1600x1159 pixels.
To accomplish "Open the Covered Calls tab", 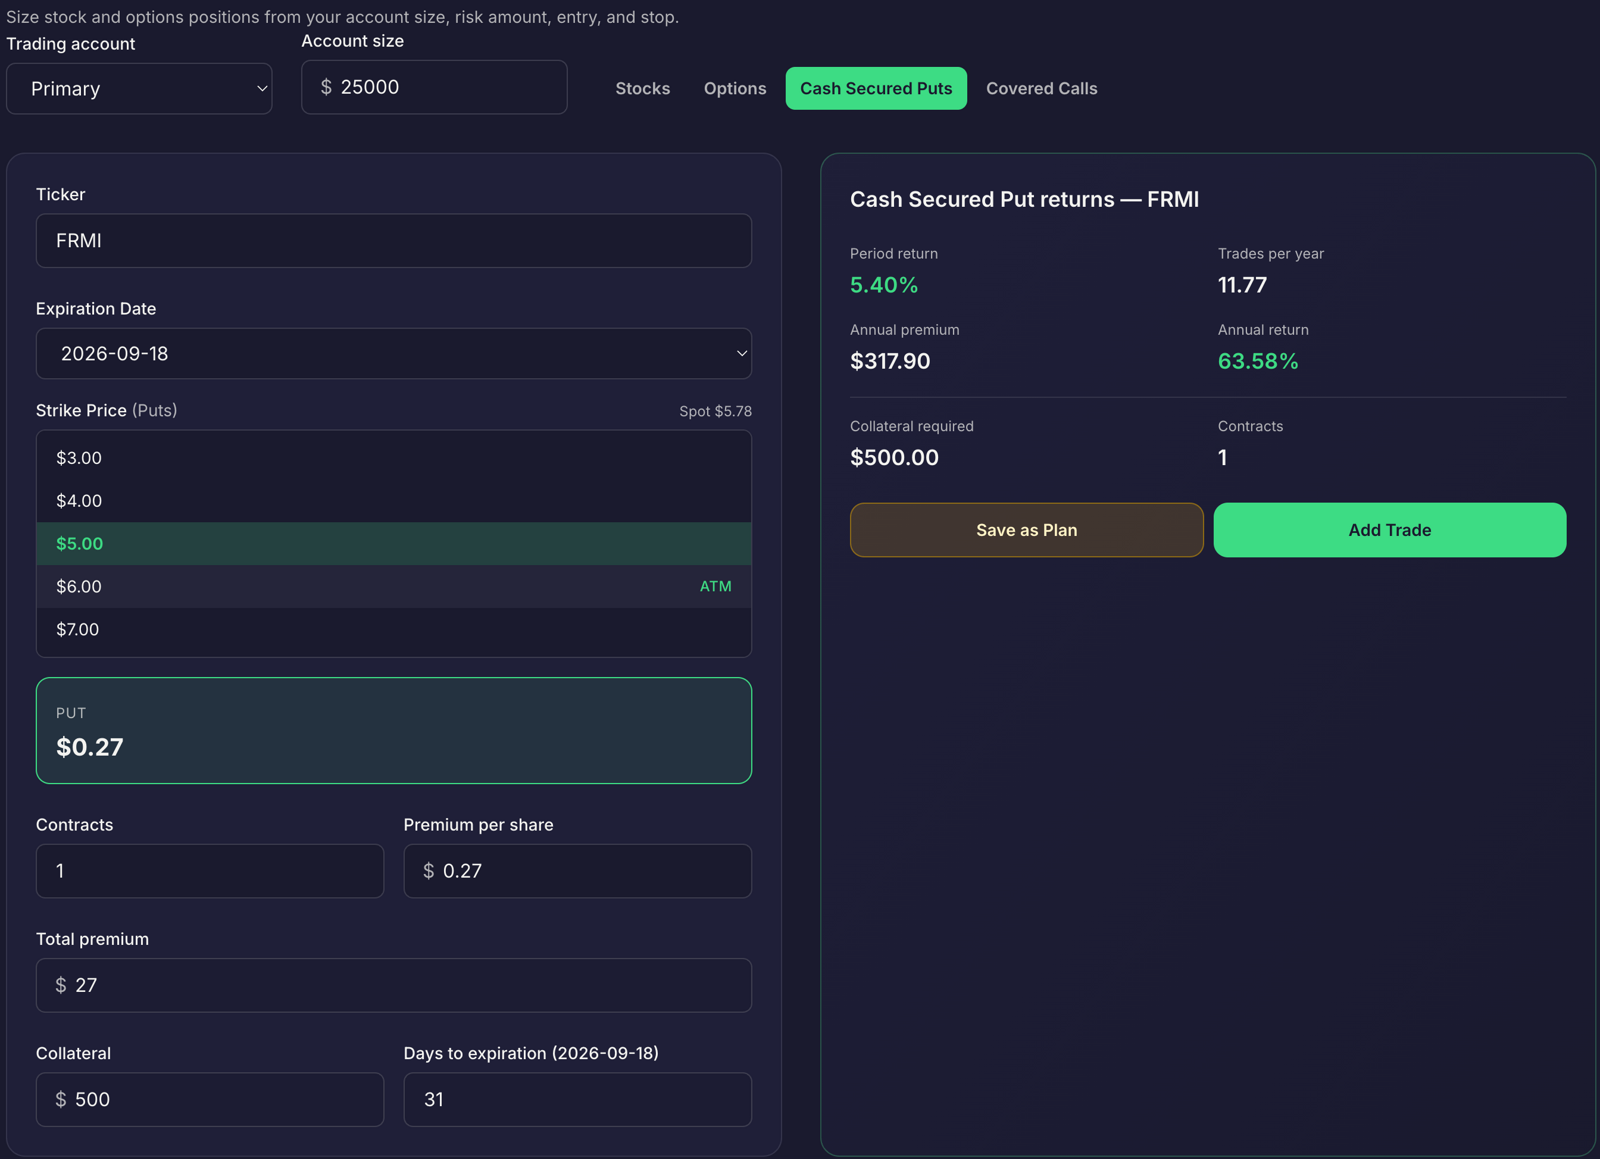I will click(1041, 89).
